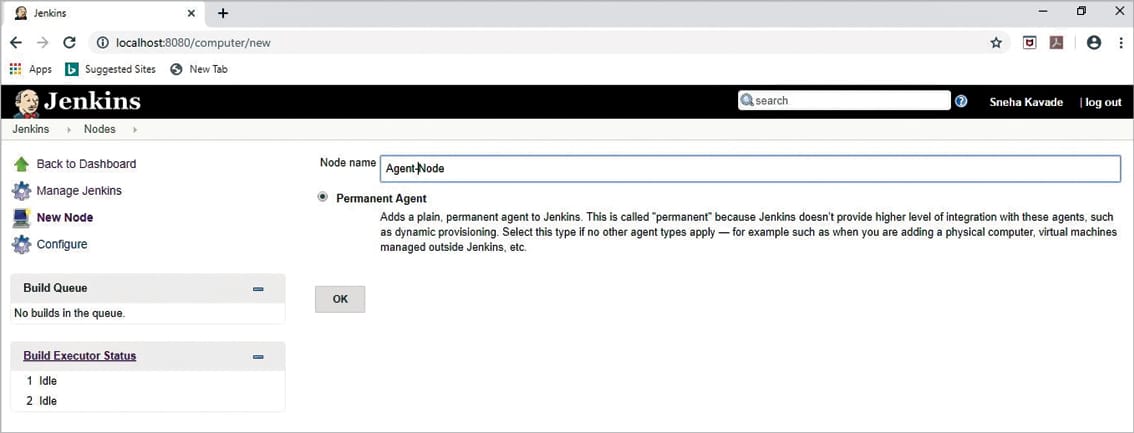The width and height of the screenshot is (1134, 433).
Task: Open Back to Dashboard link
Action: point(86,164)
